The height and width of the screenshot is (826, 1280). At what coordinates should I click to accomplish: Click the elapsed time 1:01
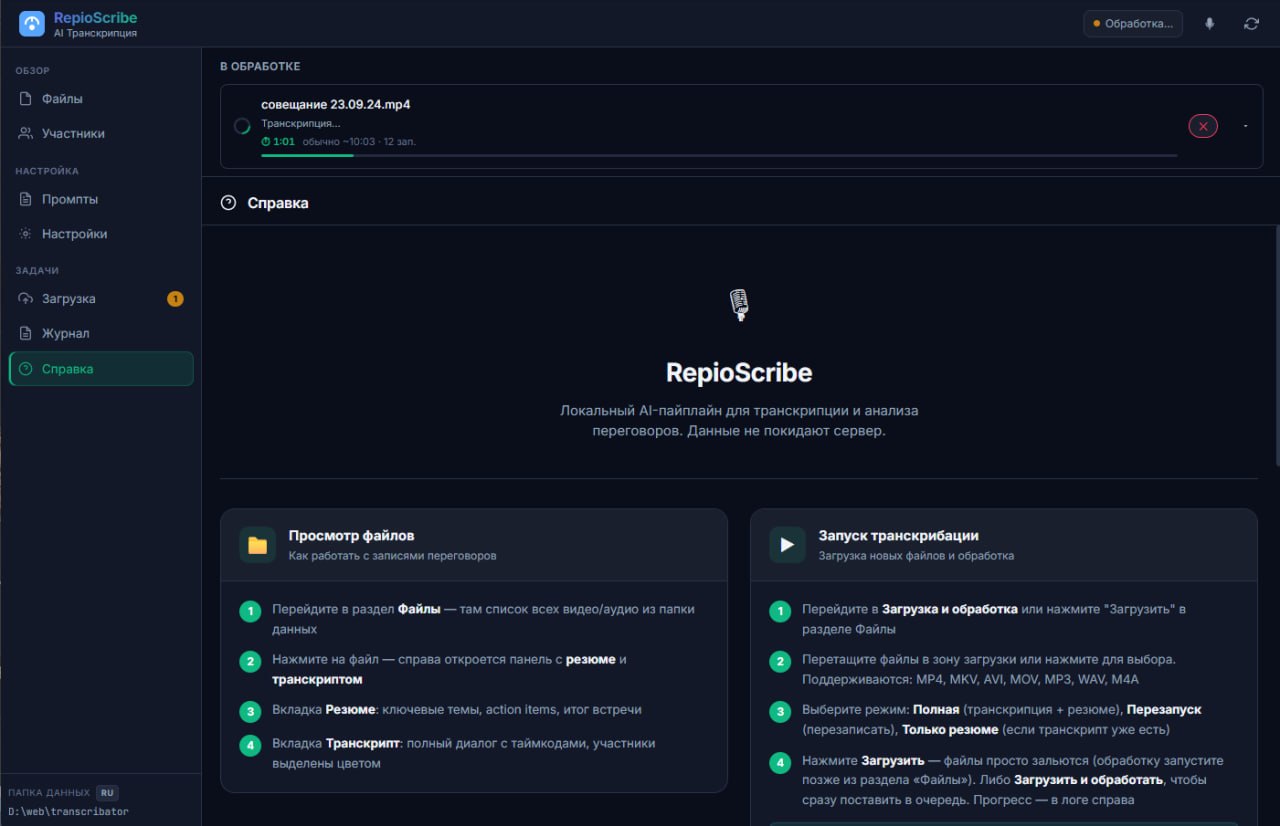(x=284, y=142)
